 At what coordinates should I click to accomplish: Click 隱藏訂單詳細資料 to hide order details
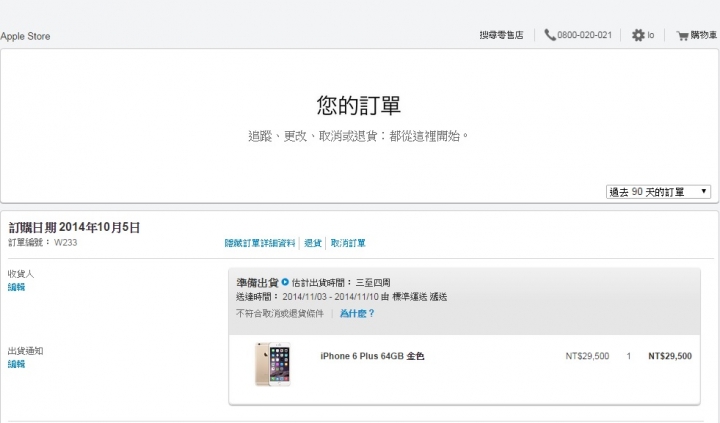tap(260, 243)
